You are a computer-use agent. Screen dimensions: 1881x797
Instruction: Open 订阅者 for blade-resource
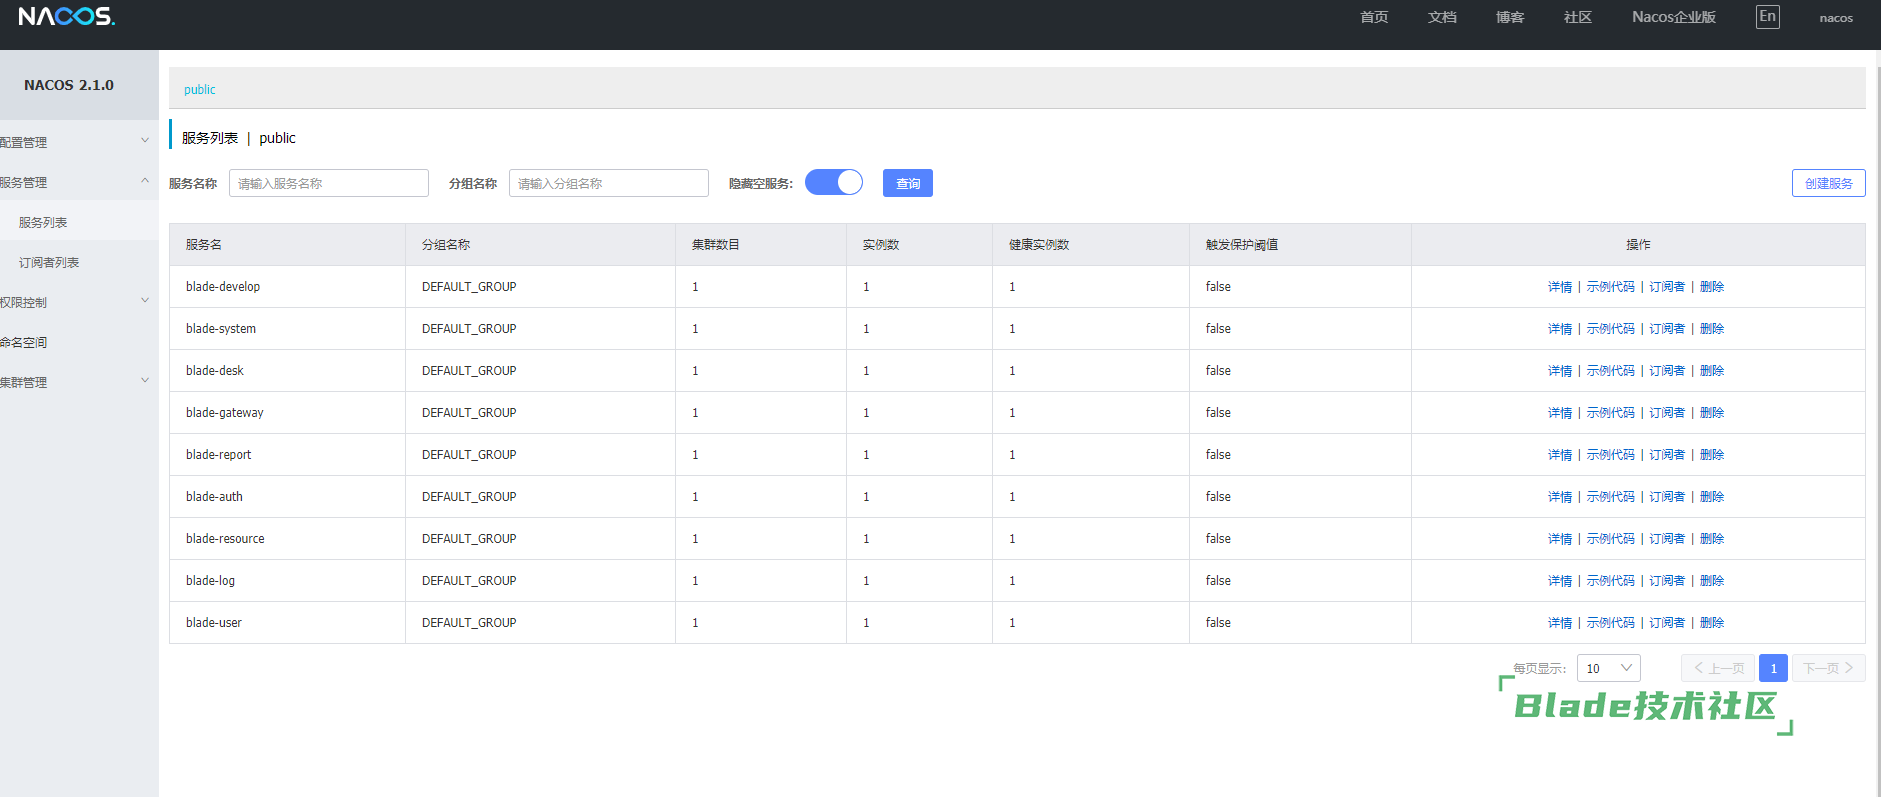1667,539
